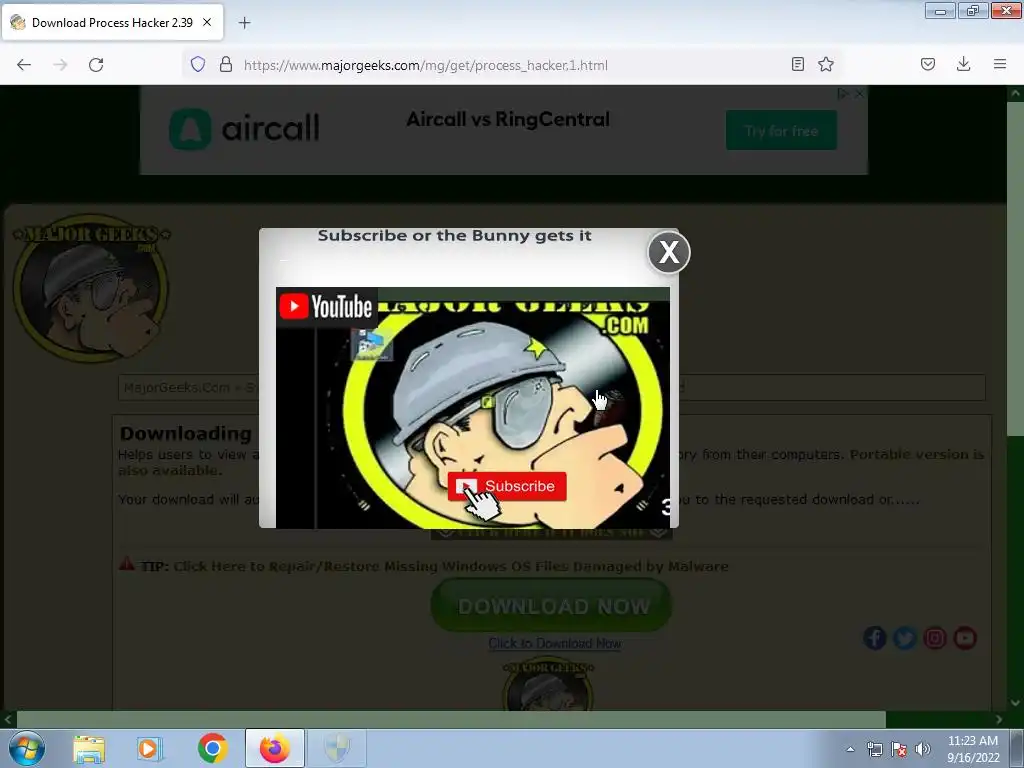Show site security info via the padlock icon

point(226,64)
